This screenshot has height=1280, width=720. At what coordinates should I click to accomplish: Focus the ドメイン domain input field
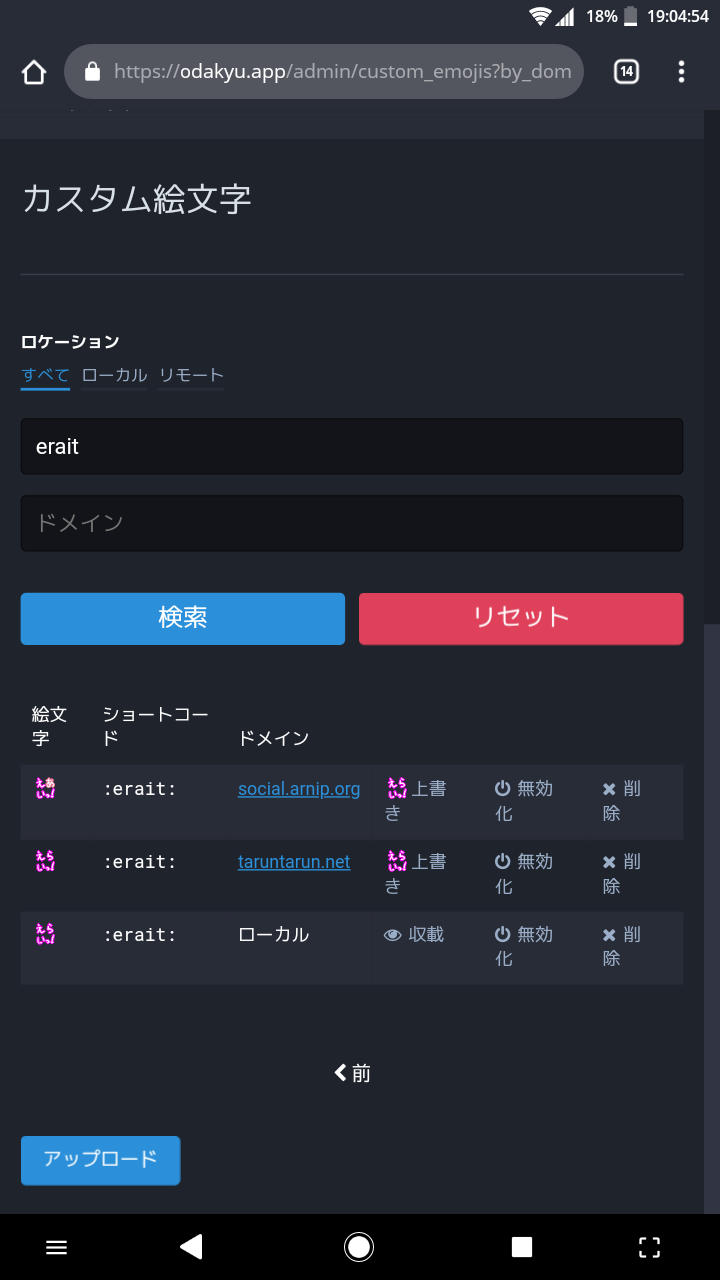[x=352, y=523]
